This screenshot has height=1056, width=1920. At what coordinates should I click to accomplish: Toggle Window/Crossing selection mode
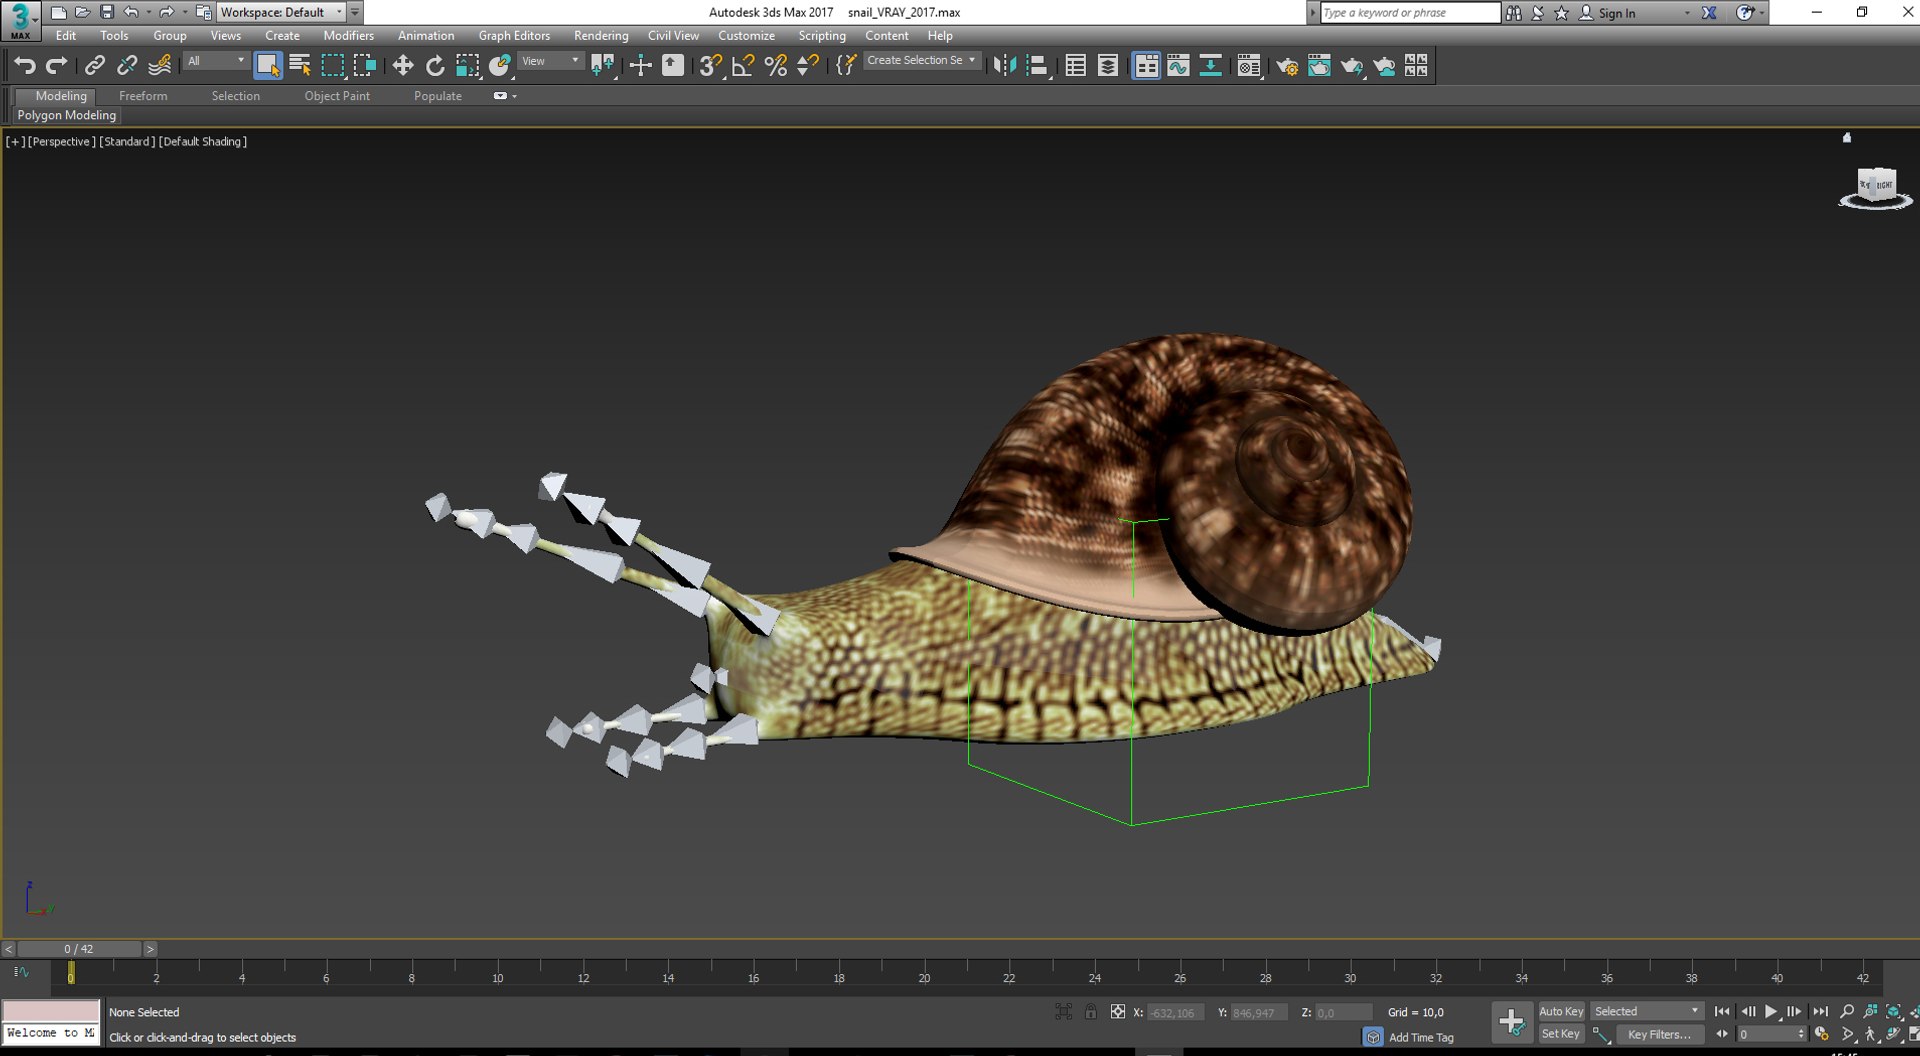tap(364, 66)
